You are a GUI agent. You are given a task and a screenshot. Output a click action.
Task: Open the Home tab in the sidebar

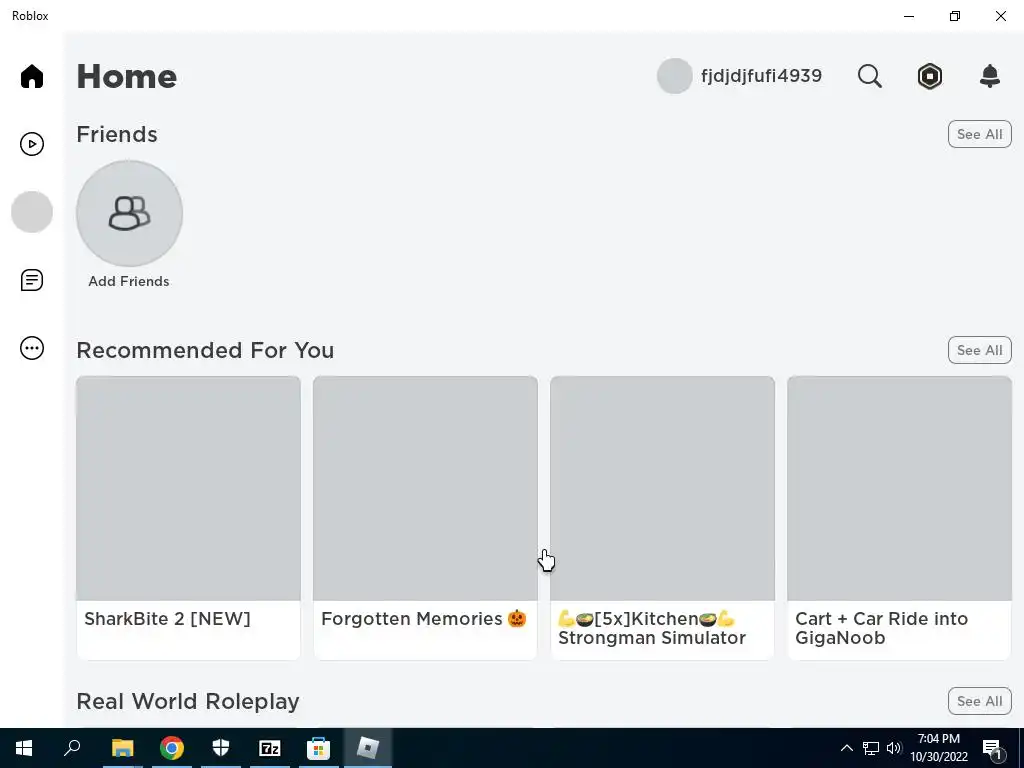[x=31, y=76]
